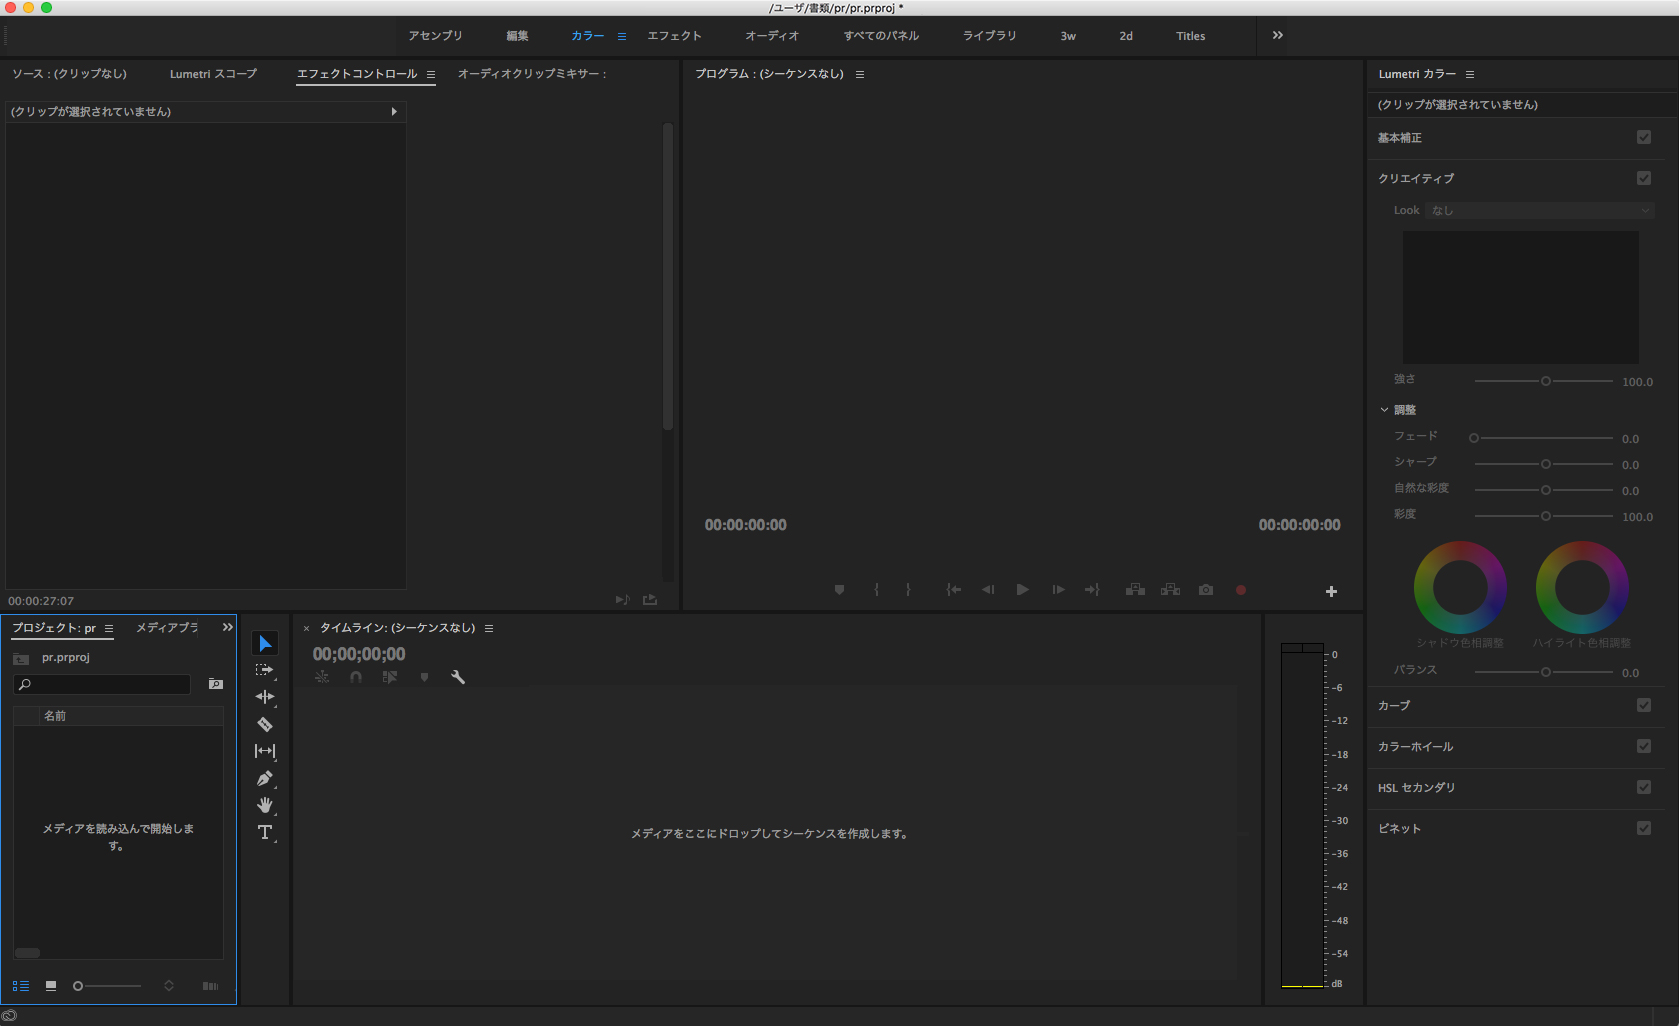
Task: Switch project panel to icon view
Action: [51, 986]
